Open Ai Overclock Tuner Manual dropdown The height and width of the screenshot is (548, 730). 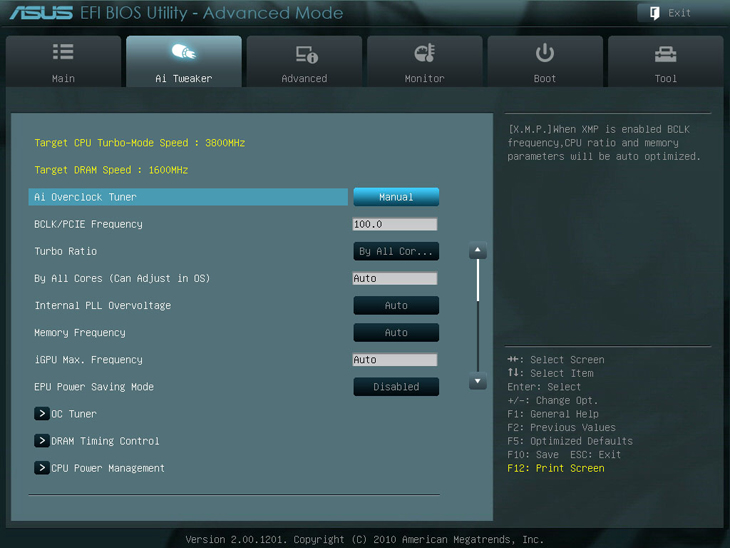coord(396,198)
